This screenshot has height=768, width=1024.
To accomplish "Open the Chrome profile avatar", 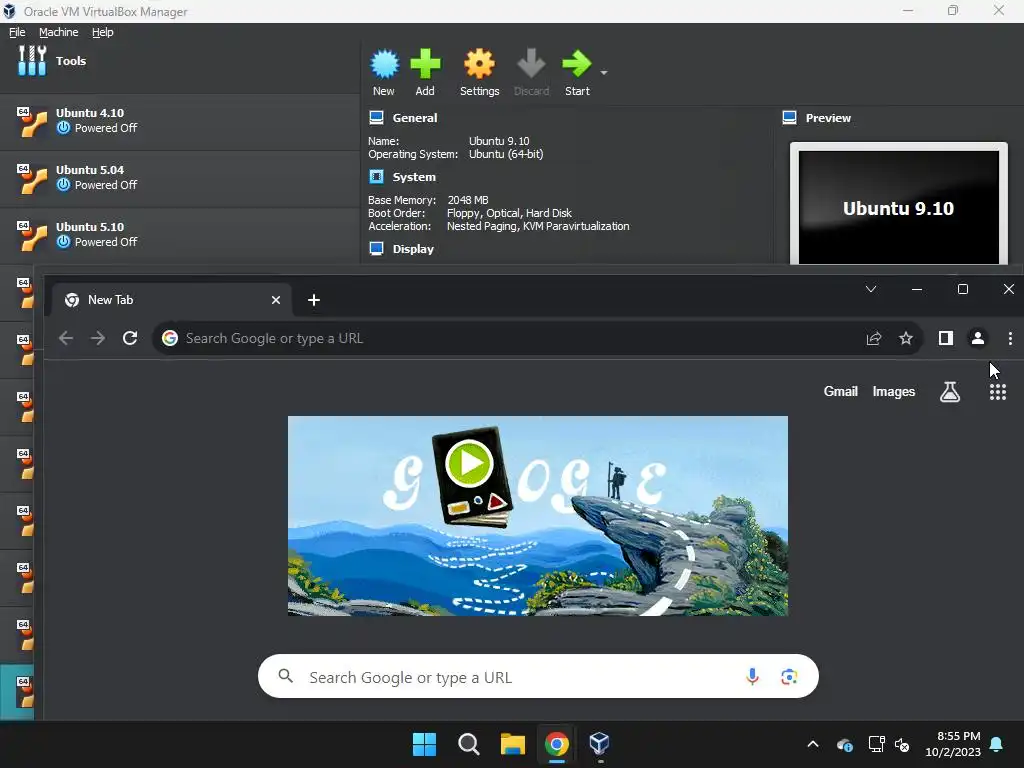I will tap(978, 338).
